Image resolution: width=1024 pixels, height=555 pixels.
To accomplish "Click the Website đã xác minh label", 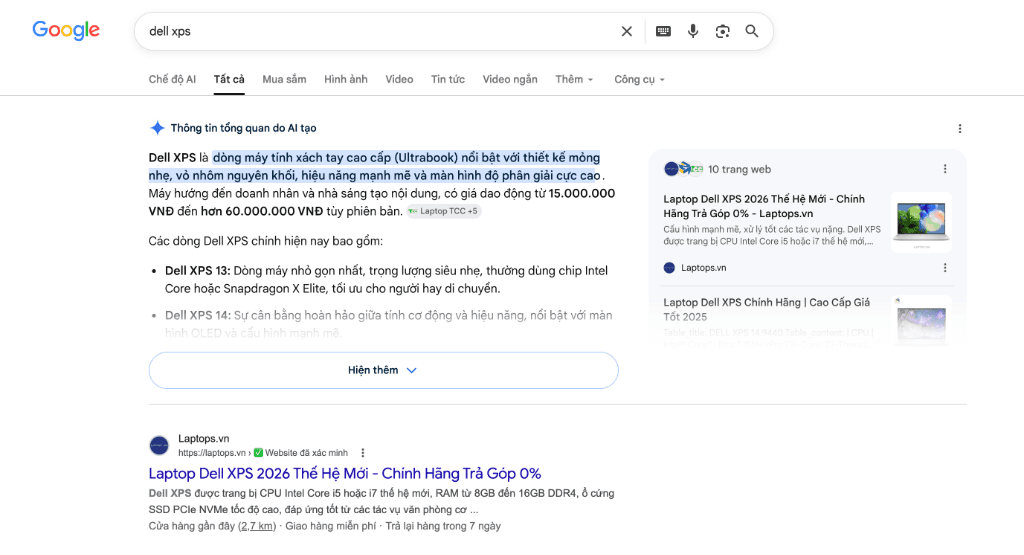I will [x=306, y=453].
